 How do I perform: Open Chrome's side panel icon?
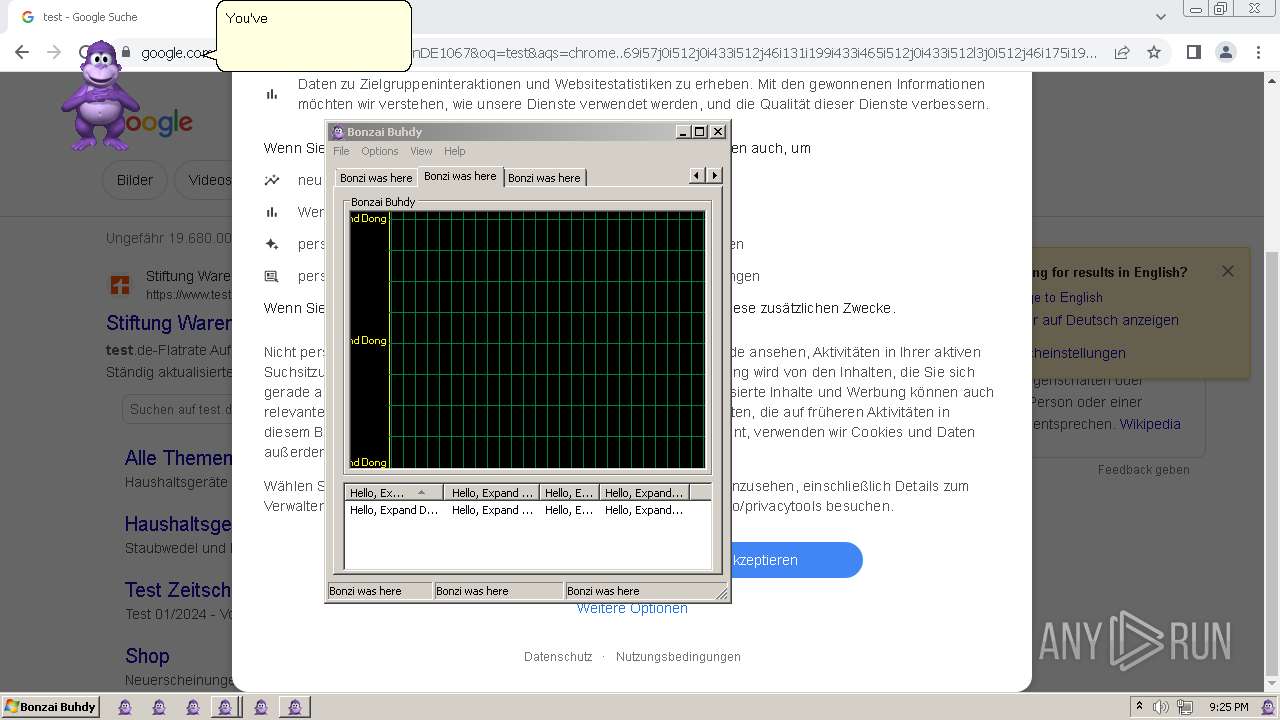coord(1193,53)
